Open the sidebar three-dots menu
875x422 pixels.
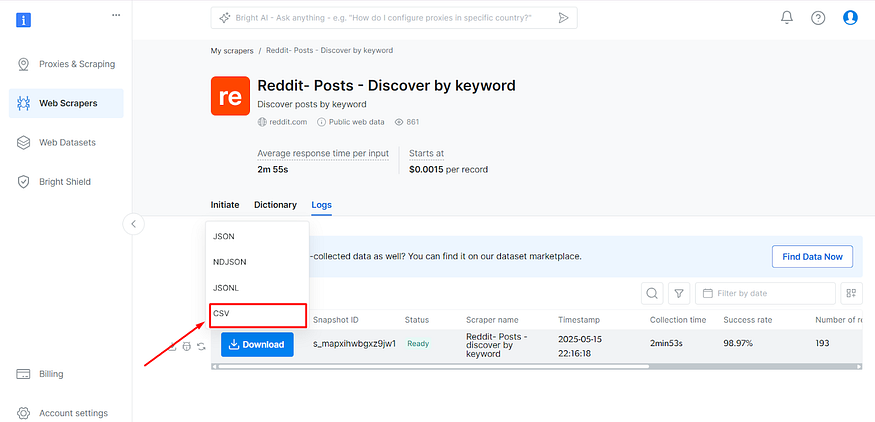pos(116,15)
